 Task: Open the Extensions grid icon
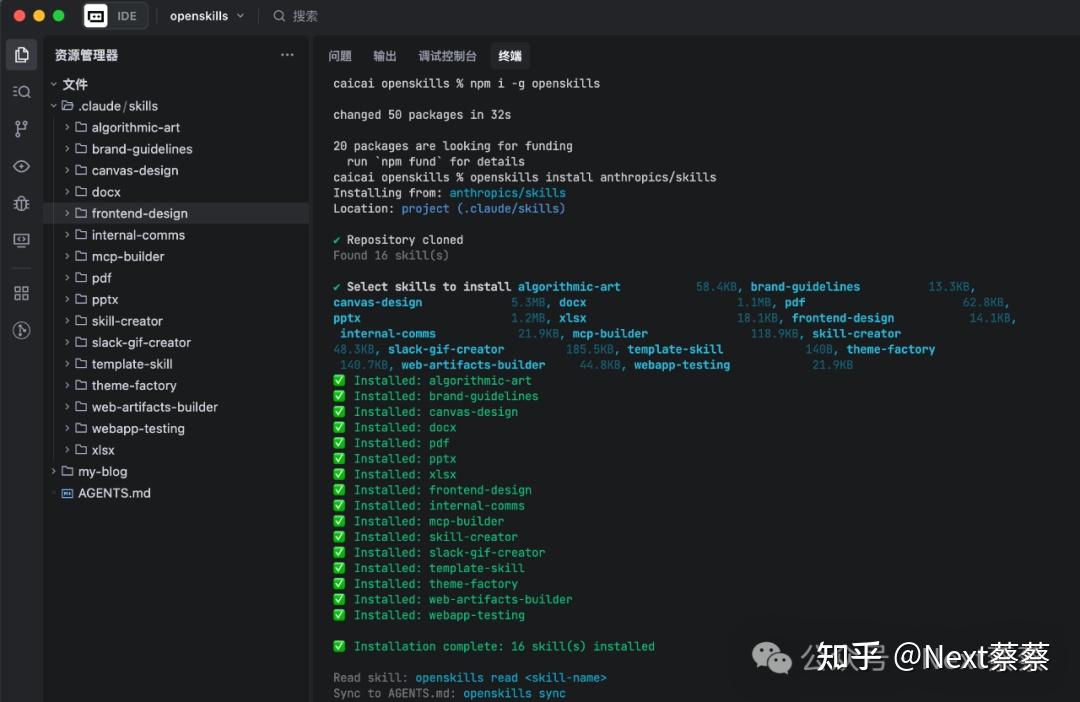(21, 292)
